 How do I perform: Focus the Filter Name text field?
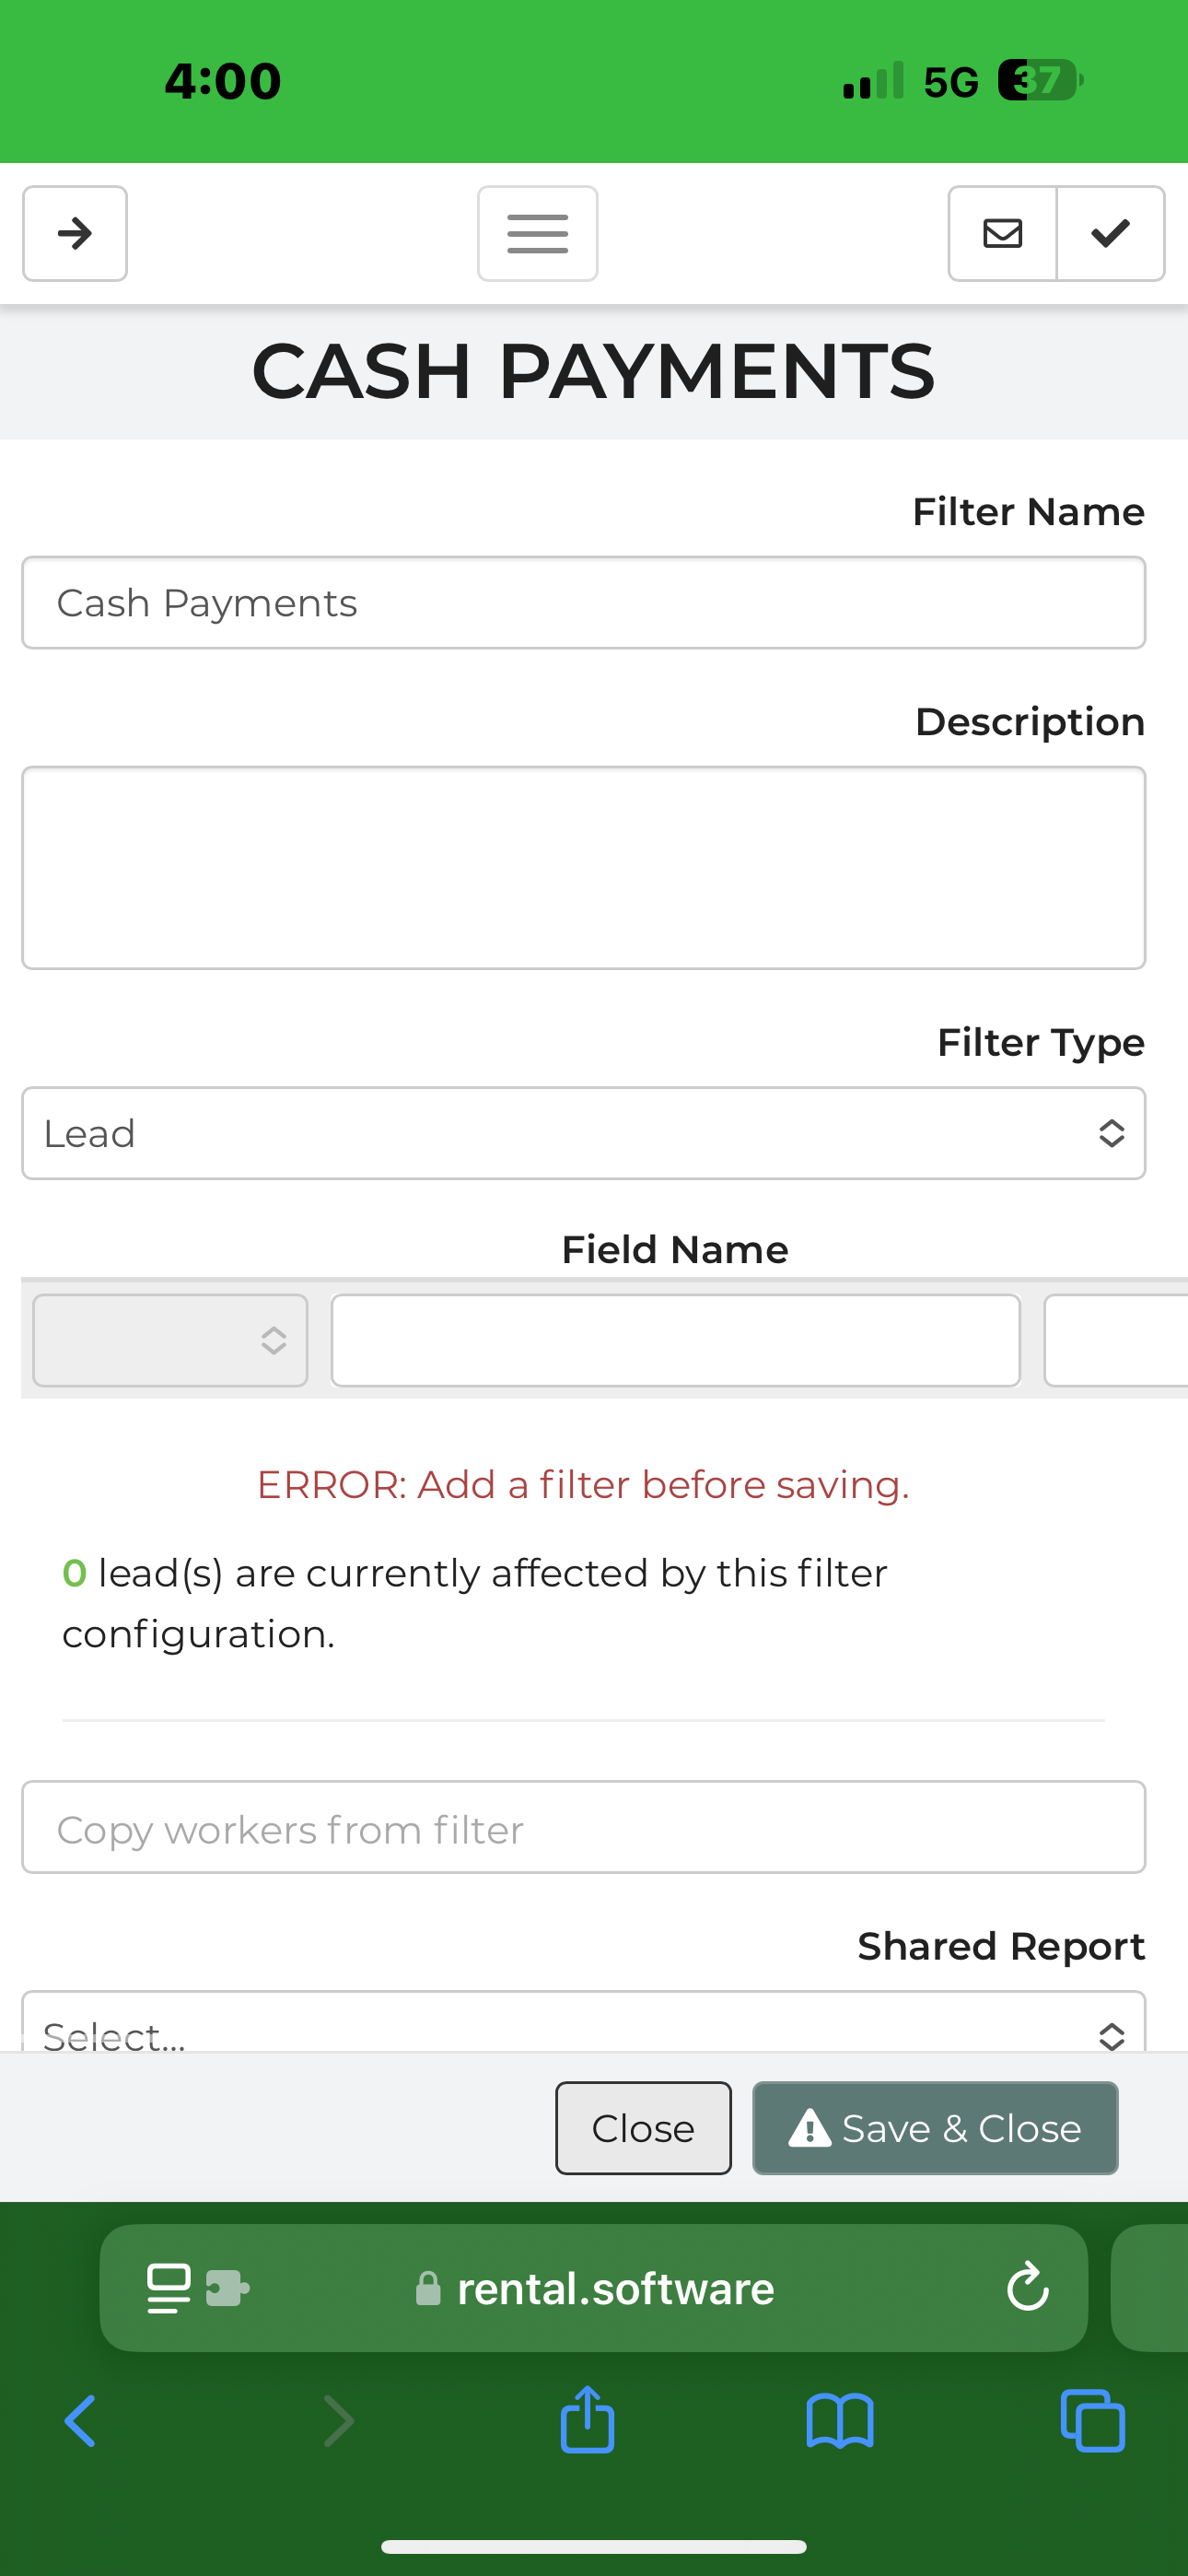pyautogui.click(x=583, y=603)
